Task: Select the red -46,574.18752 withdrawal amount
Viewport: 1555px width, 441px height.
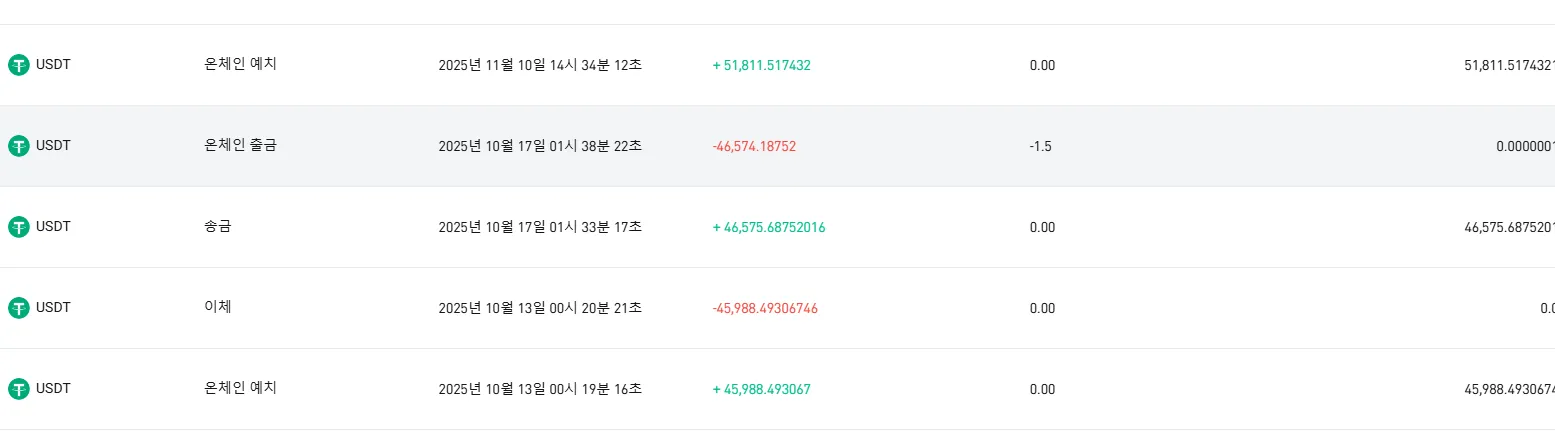Action: click(754, 146)
